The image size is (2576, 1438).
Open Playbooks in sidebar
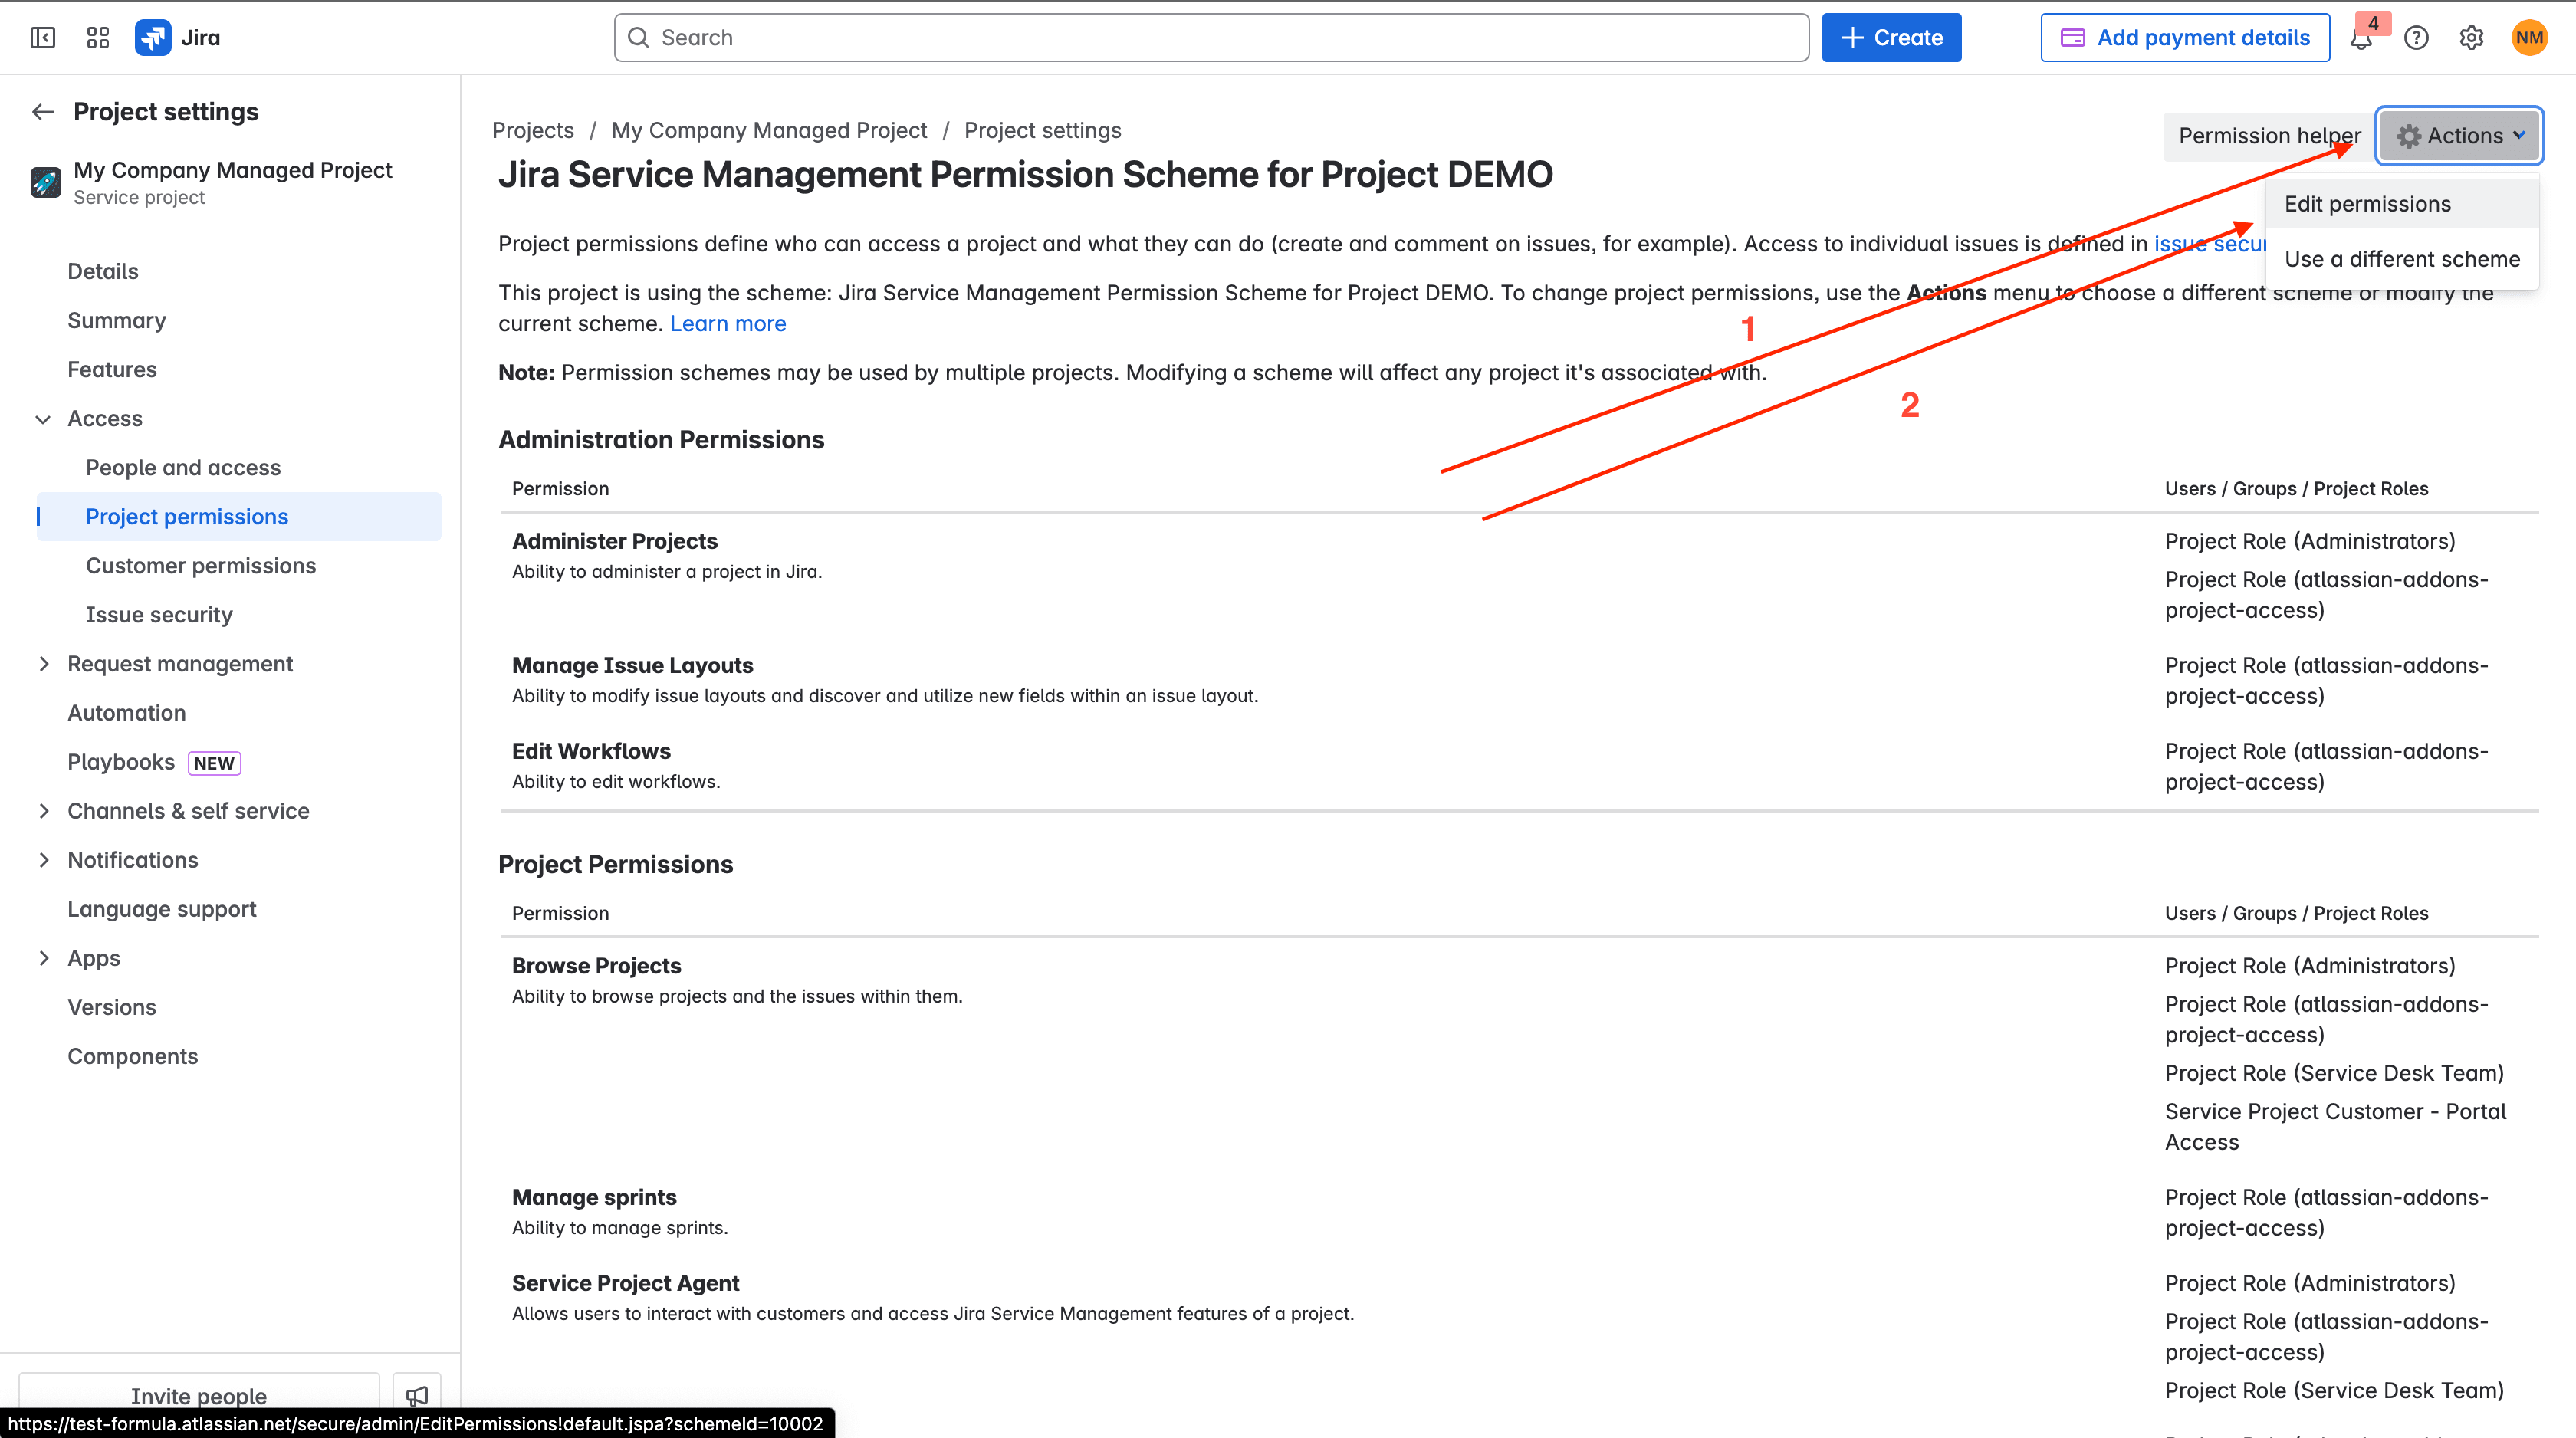click(121, 762)
